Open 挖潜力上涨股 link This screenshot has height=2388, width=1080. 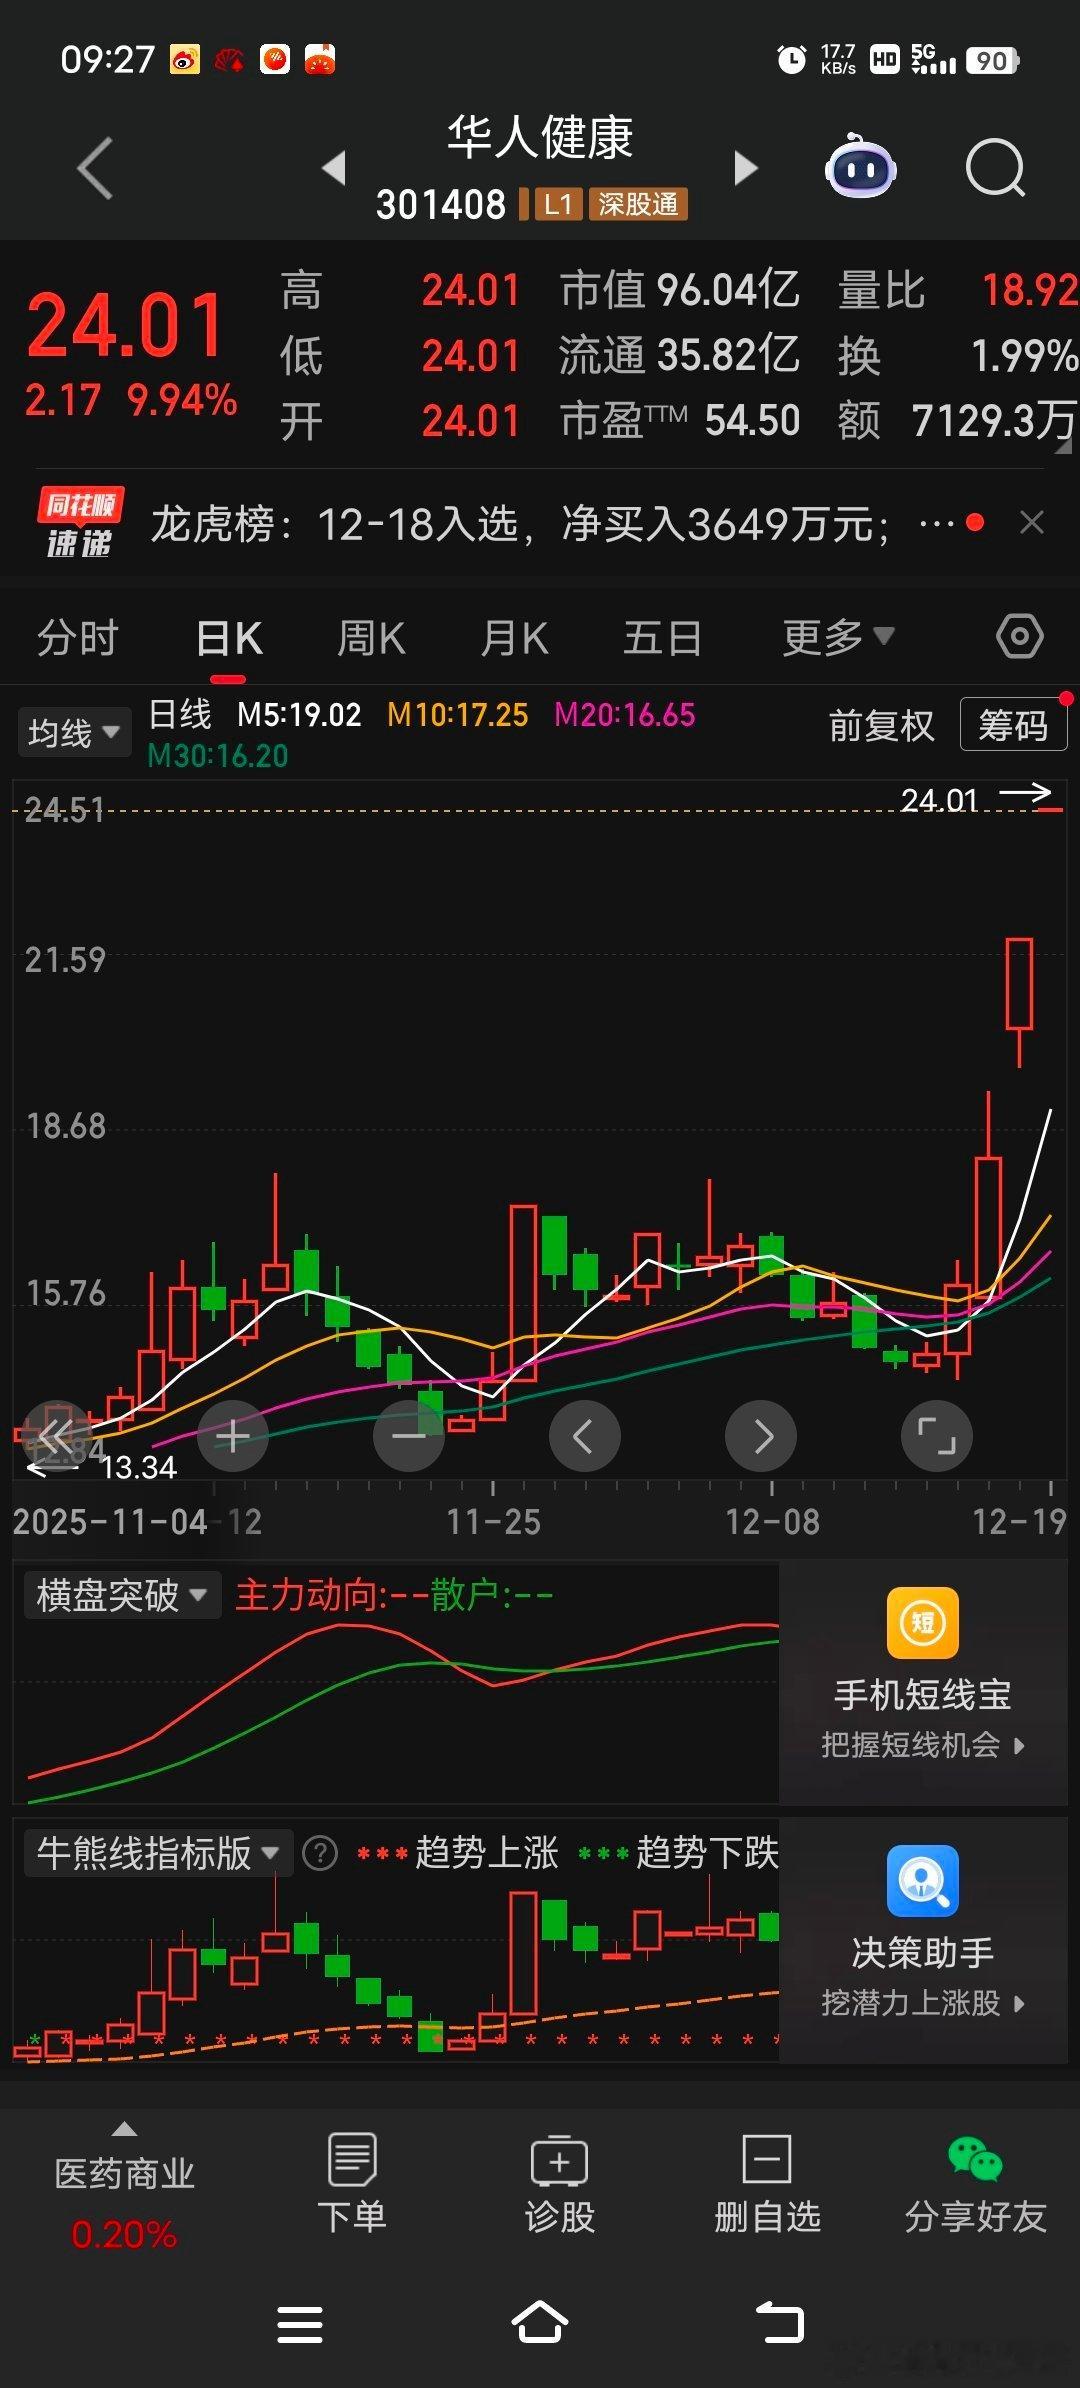(x=923, y=2003)
